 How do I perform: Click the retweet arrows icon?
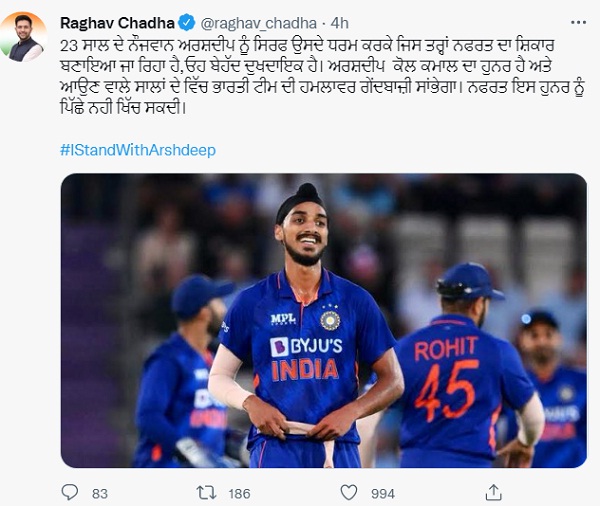(x=208, y=492)
